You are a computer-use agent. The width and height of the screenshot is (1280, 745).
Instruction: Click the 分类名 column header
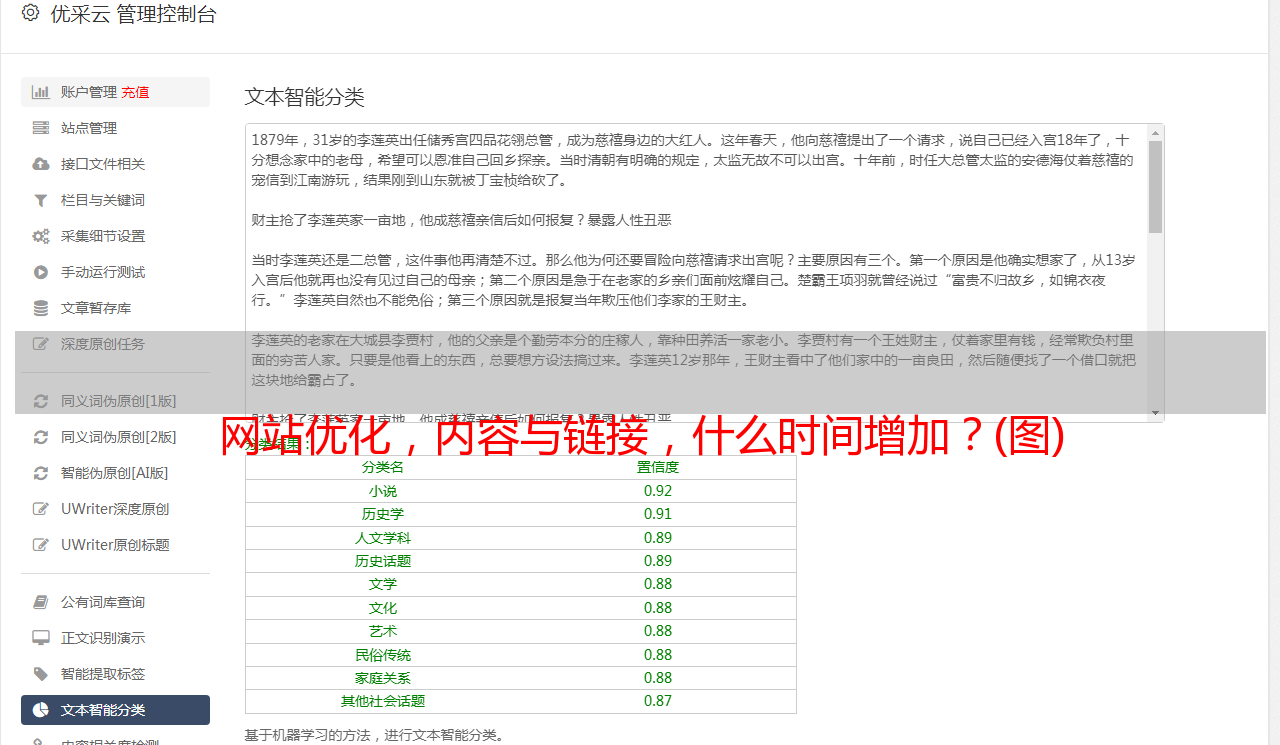(x=383, y=467)
